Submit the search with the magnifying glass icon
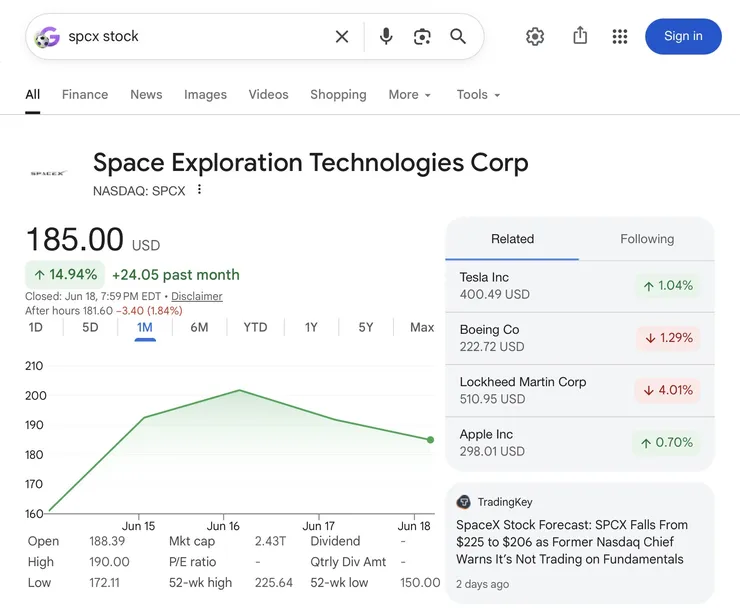 pyautogui.click(x=458, y=36)
